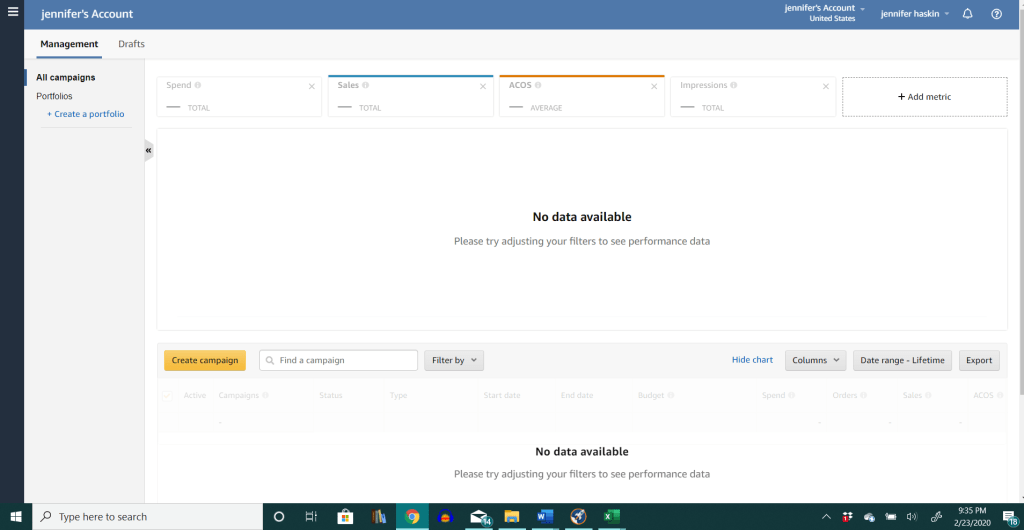
Task: Open Excel from the taskbar
Action: (x=610, y=517)
